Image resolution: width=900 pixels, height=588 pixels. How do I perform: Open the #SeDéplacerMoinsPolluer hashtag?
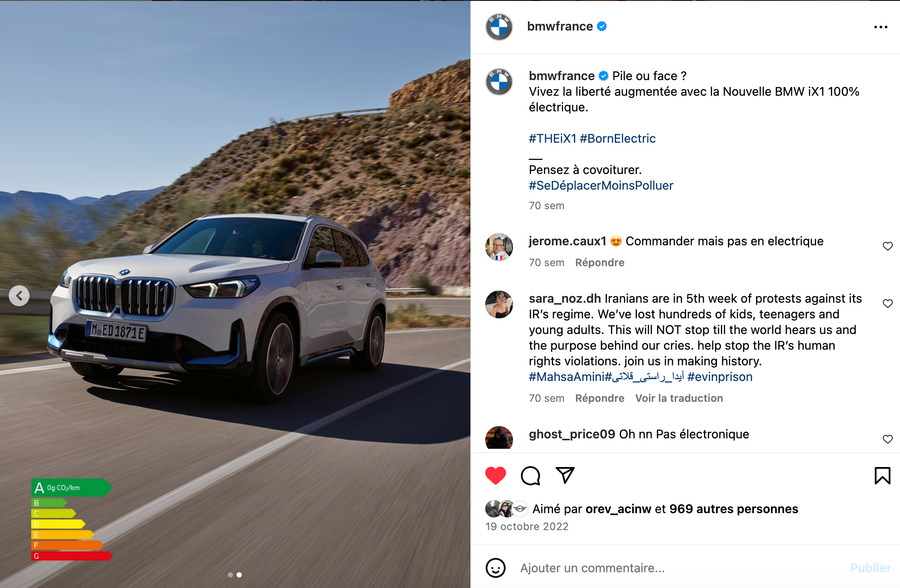pos(601,185)
